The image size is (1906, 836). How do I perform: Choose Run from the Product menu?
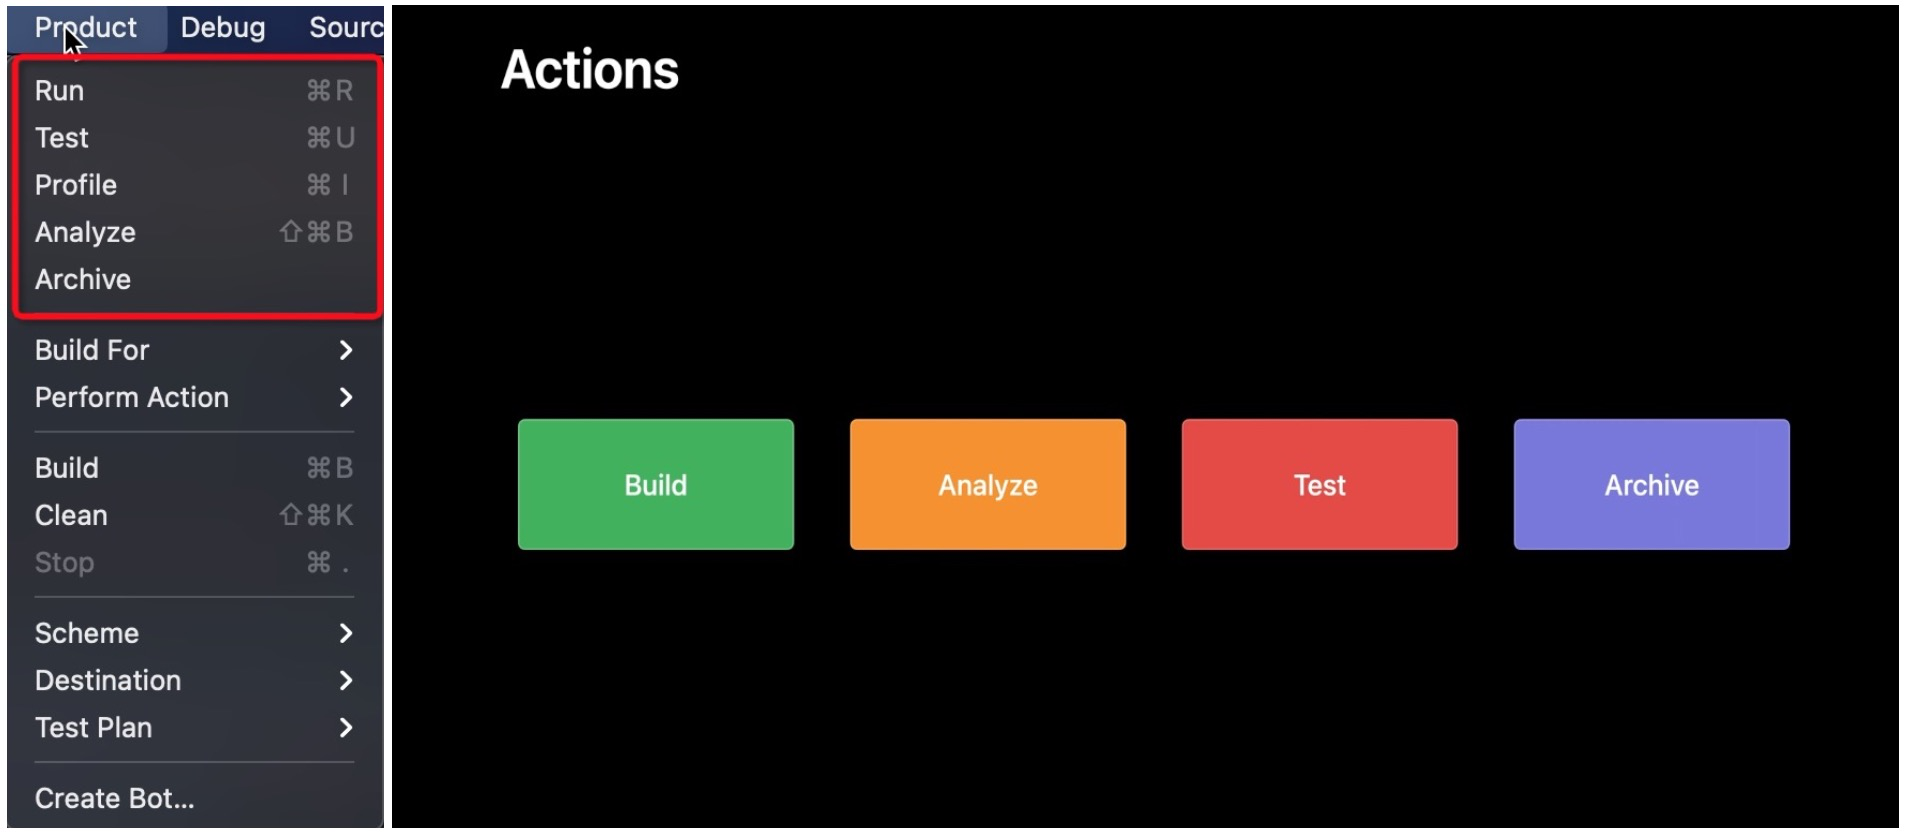coord(195,91)
